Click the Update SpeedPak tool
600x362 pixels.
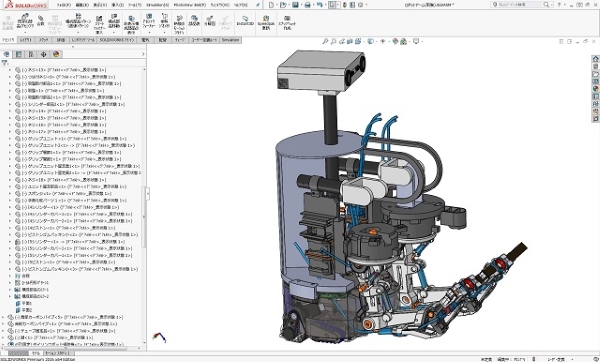point(266,23)
